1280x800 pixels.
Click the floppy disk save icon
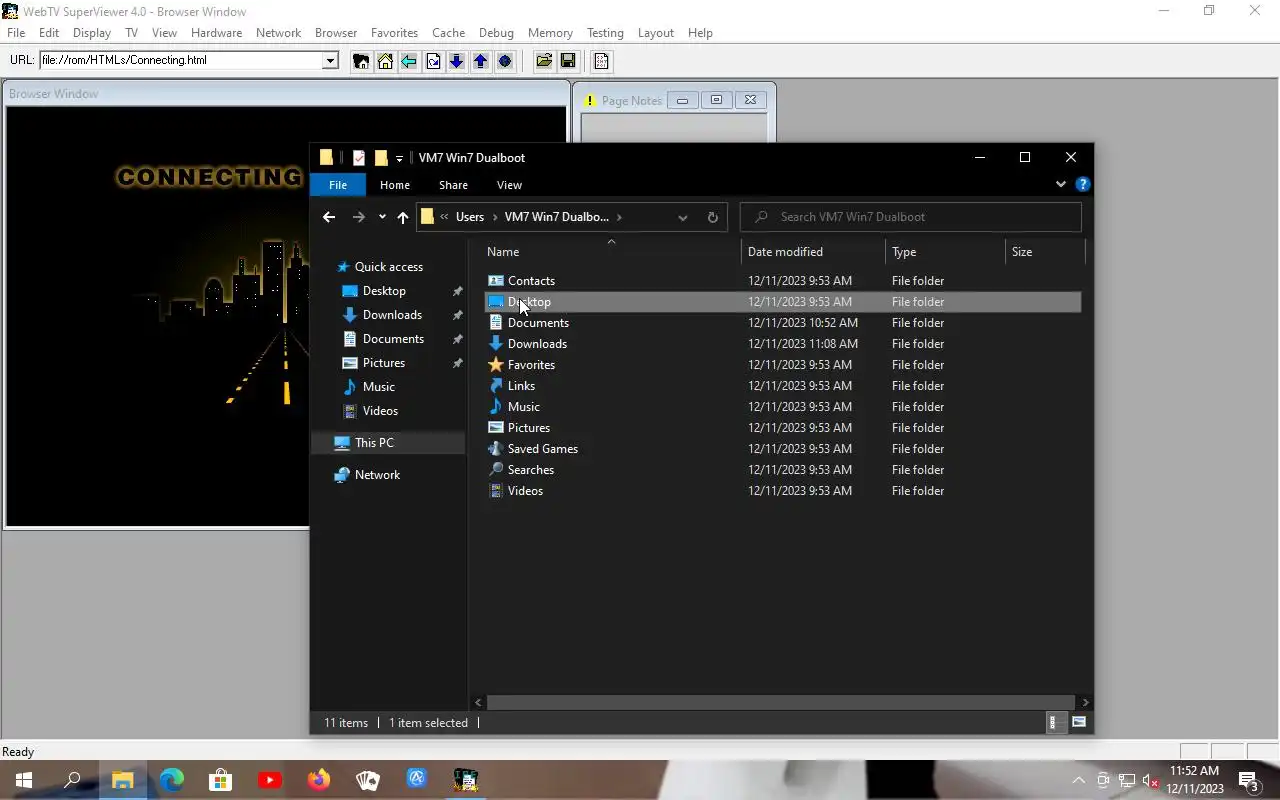pyautogui.click(x=568, y=61)
